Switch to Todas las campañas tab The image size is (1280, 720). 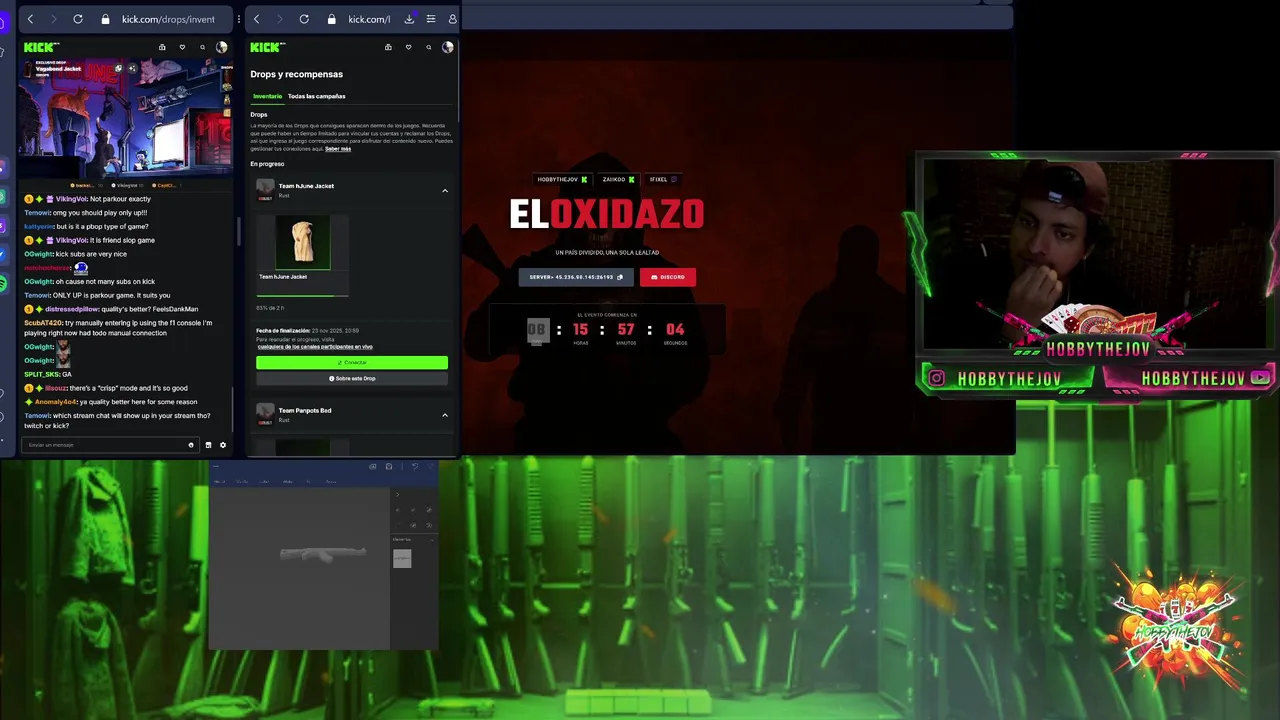coord(316,96)
